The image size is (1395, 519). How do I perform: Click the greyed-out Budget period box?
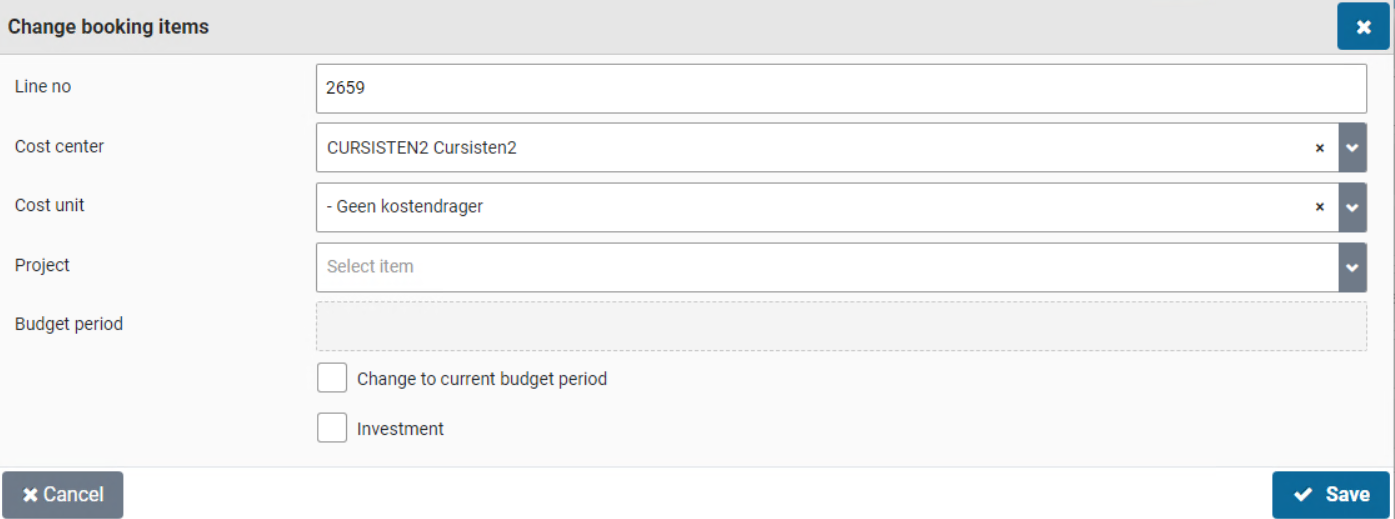pos(840,326)
